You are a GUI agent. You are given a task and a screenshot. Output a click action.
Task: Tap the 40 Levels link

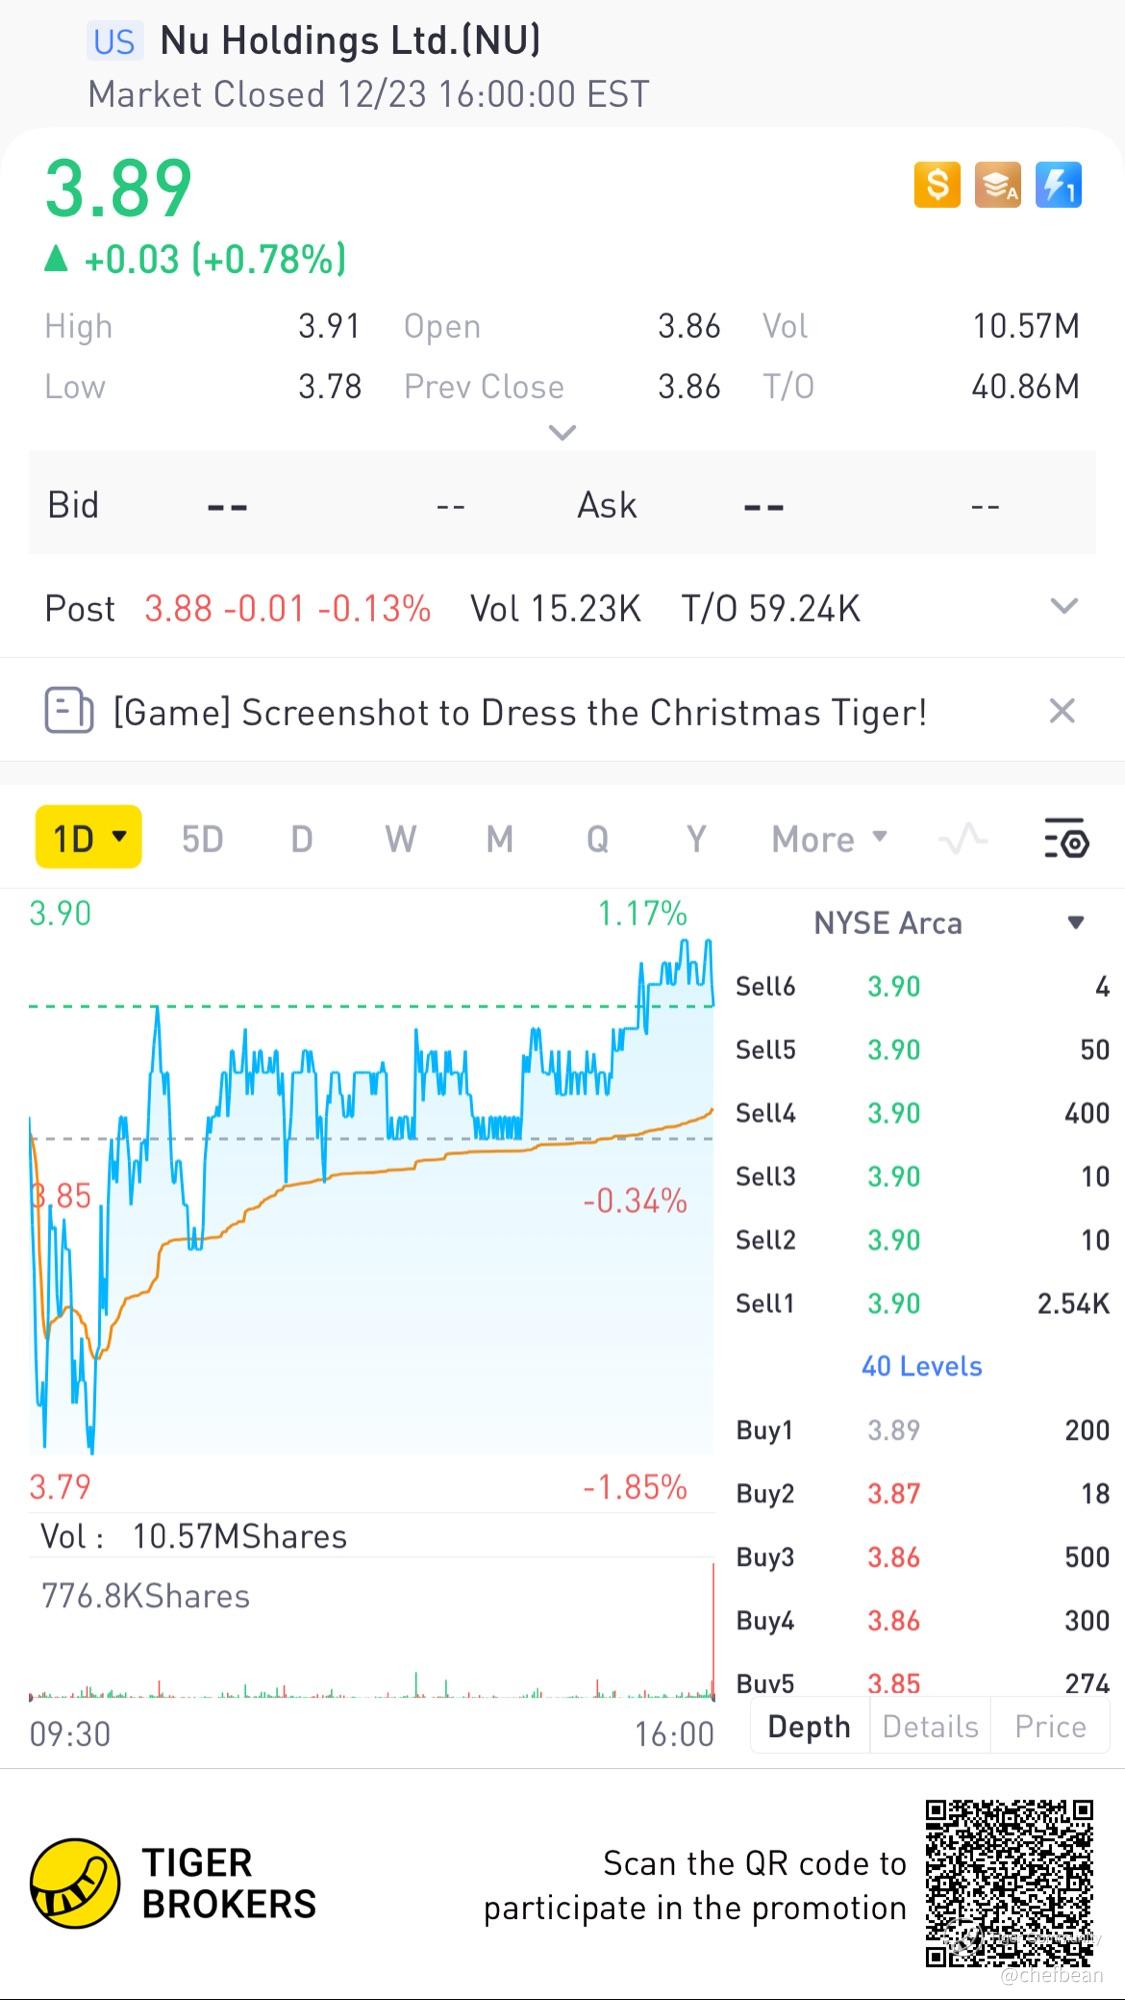click(x=921, y=1366)
